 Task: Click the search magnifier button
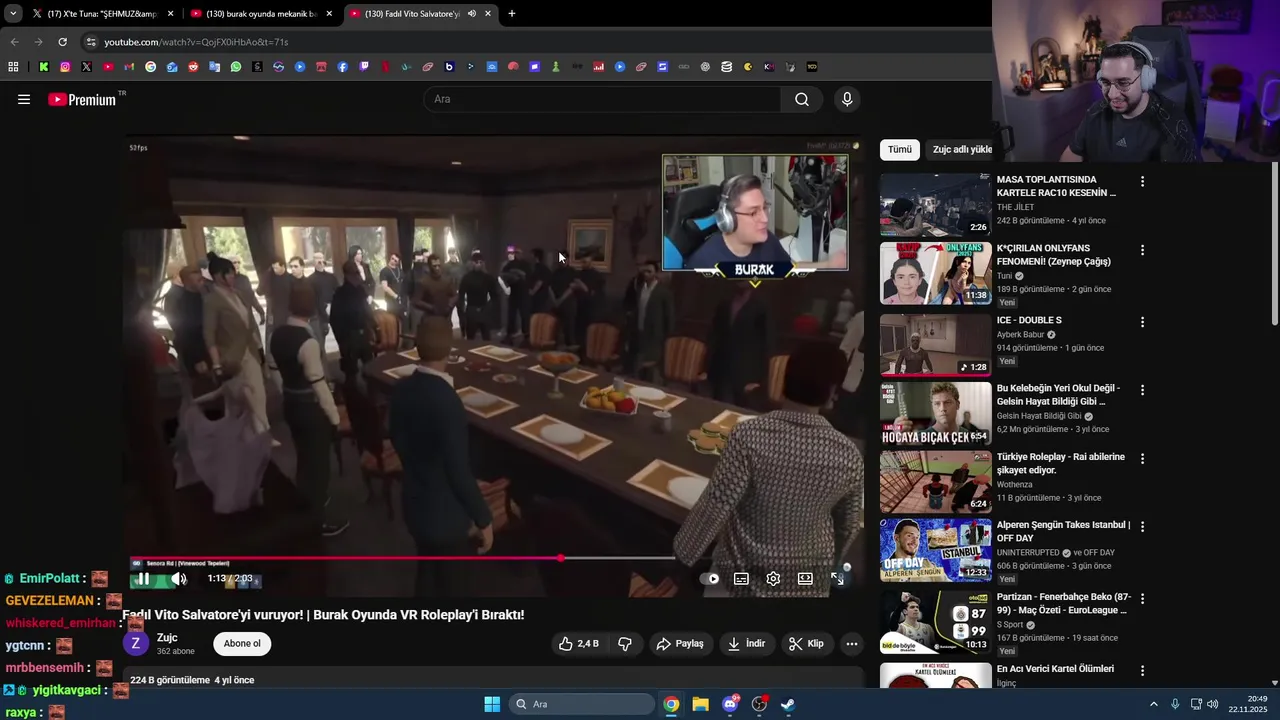(802, 99)
